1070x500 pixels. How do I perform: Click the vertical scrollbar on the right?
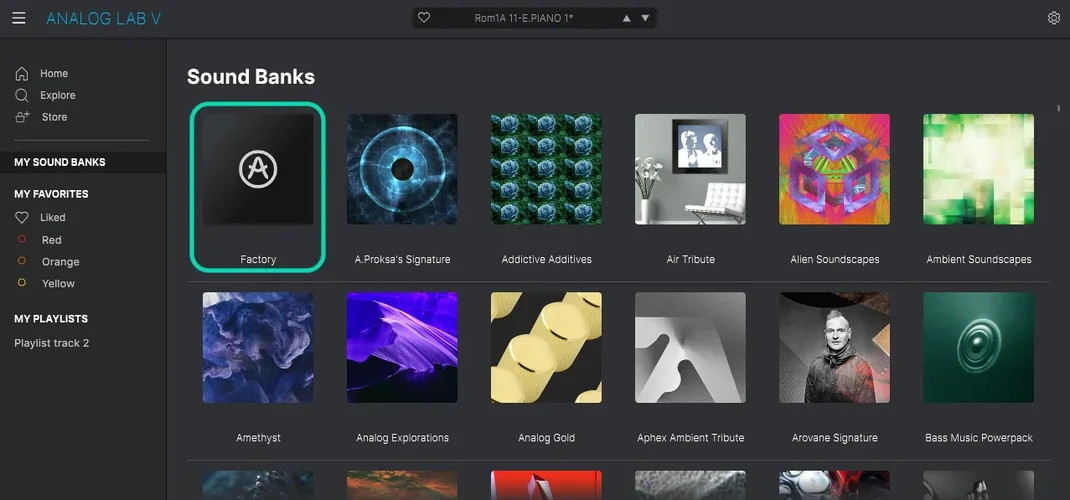tap(1059, 108)
